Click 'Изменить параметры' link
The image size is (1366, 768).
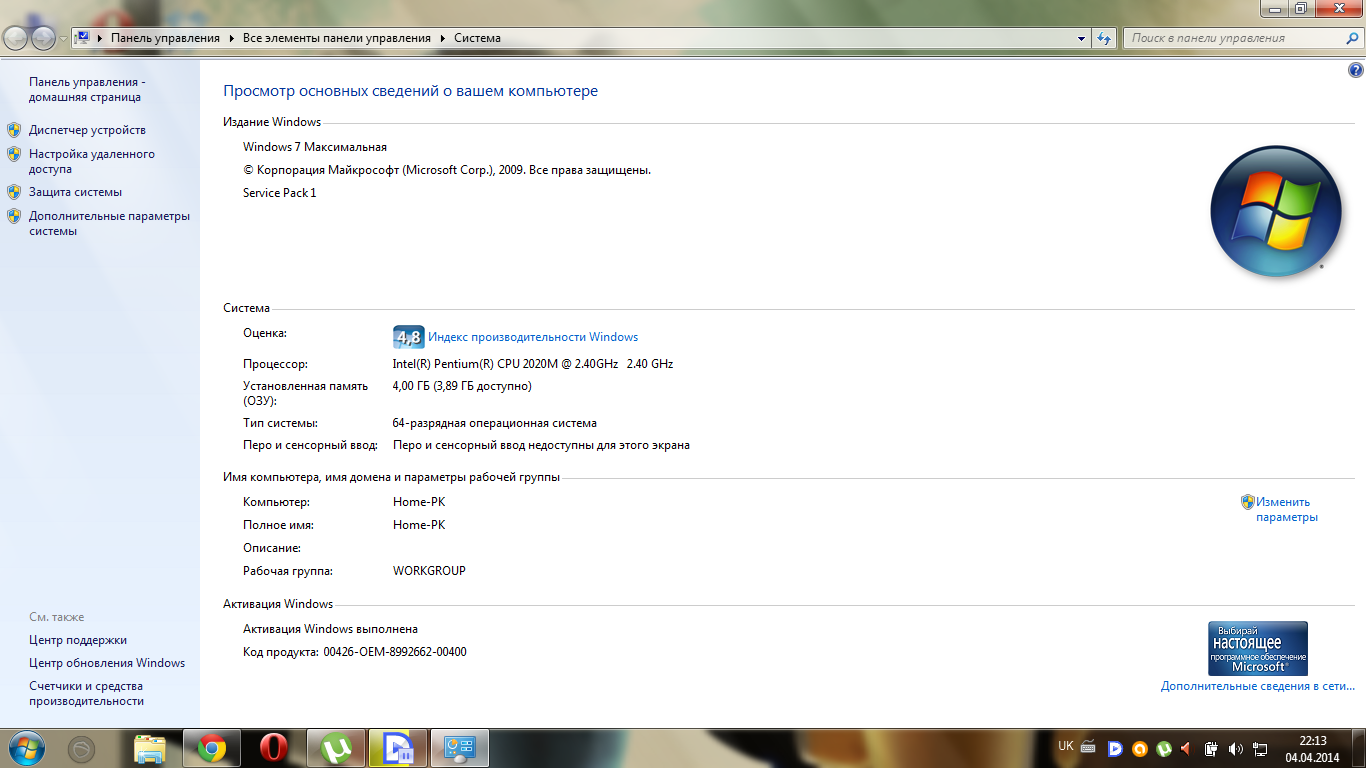click(x=1286, y=509)
